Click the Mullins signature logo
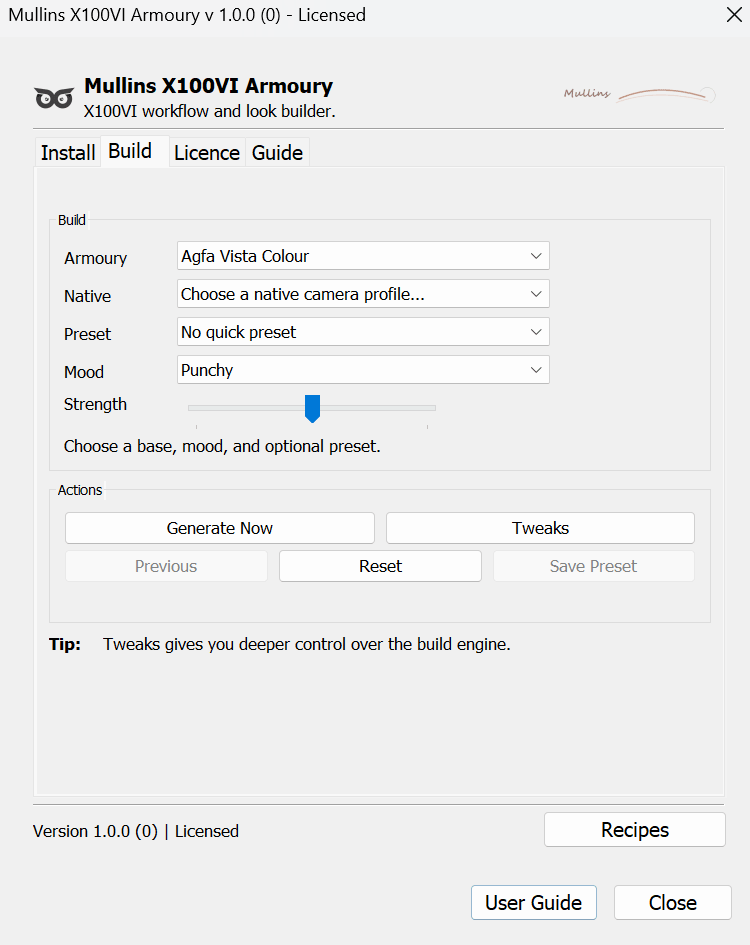 pos(640,94)
